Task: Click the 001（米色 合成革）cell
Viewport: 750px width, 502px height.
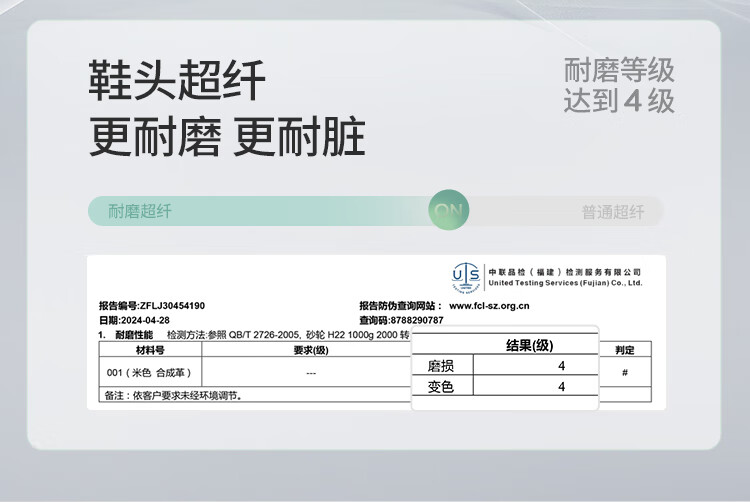Action: coord(149,372)
